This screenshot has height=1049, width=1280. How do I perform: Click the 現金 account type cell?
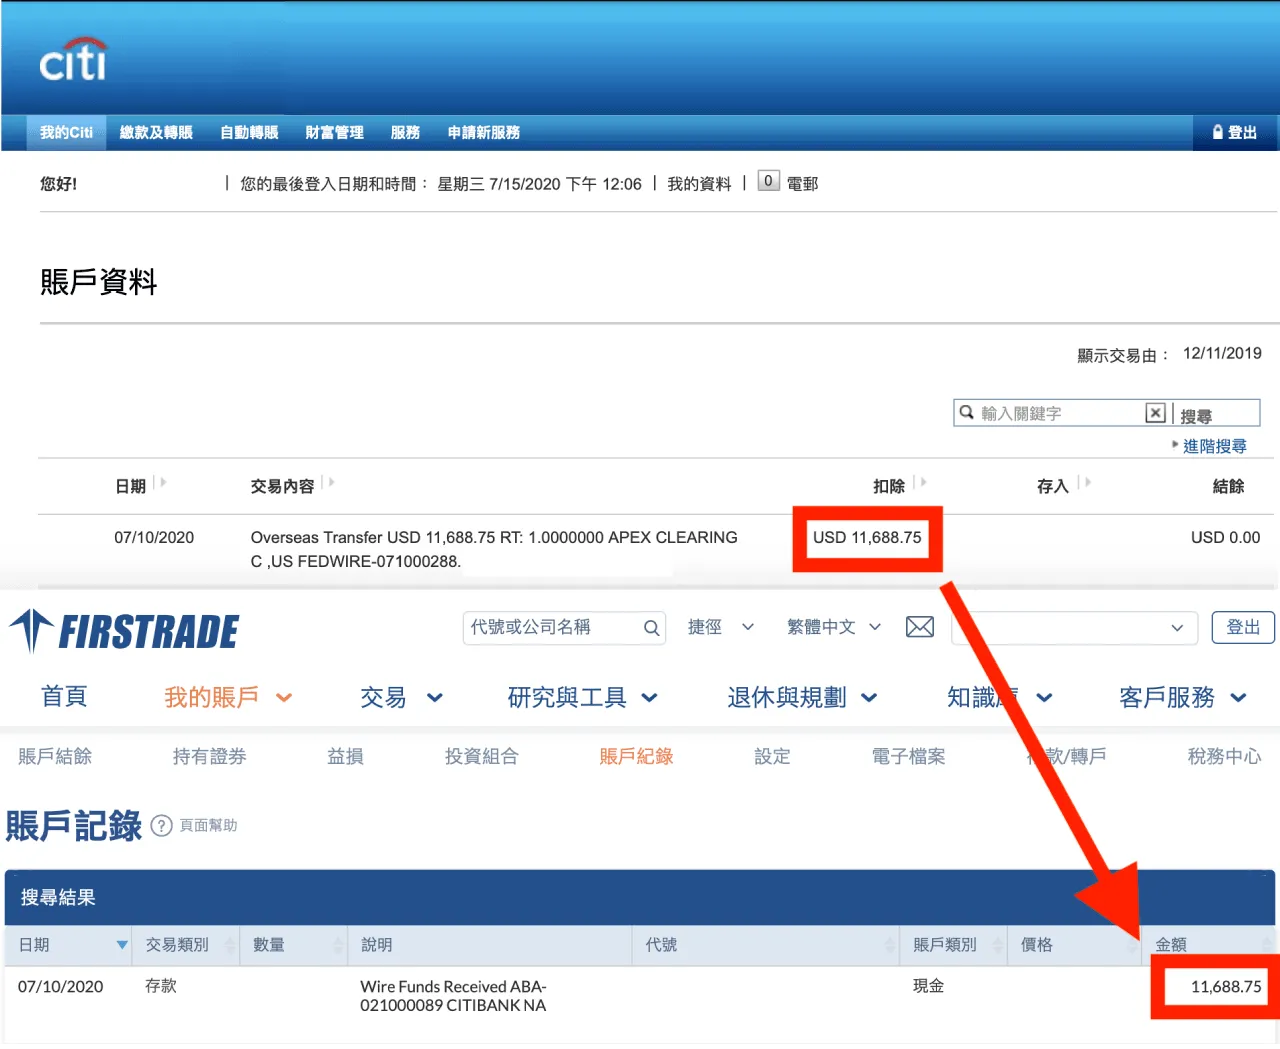(929, 986)
